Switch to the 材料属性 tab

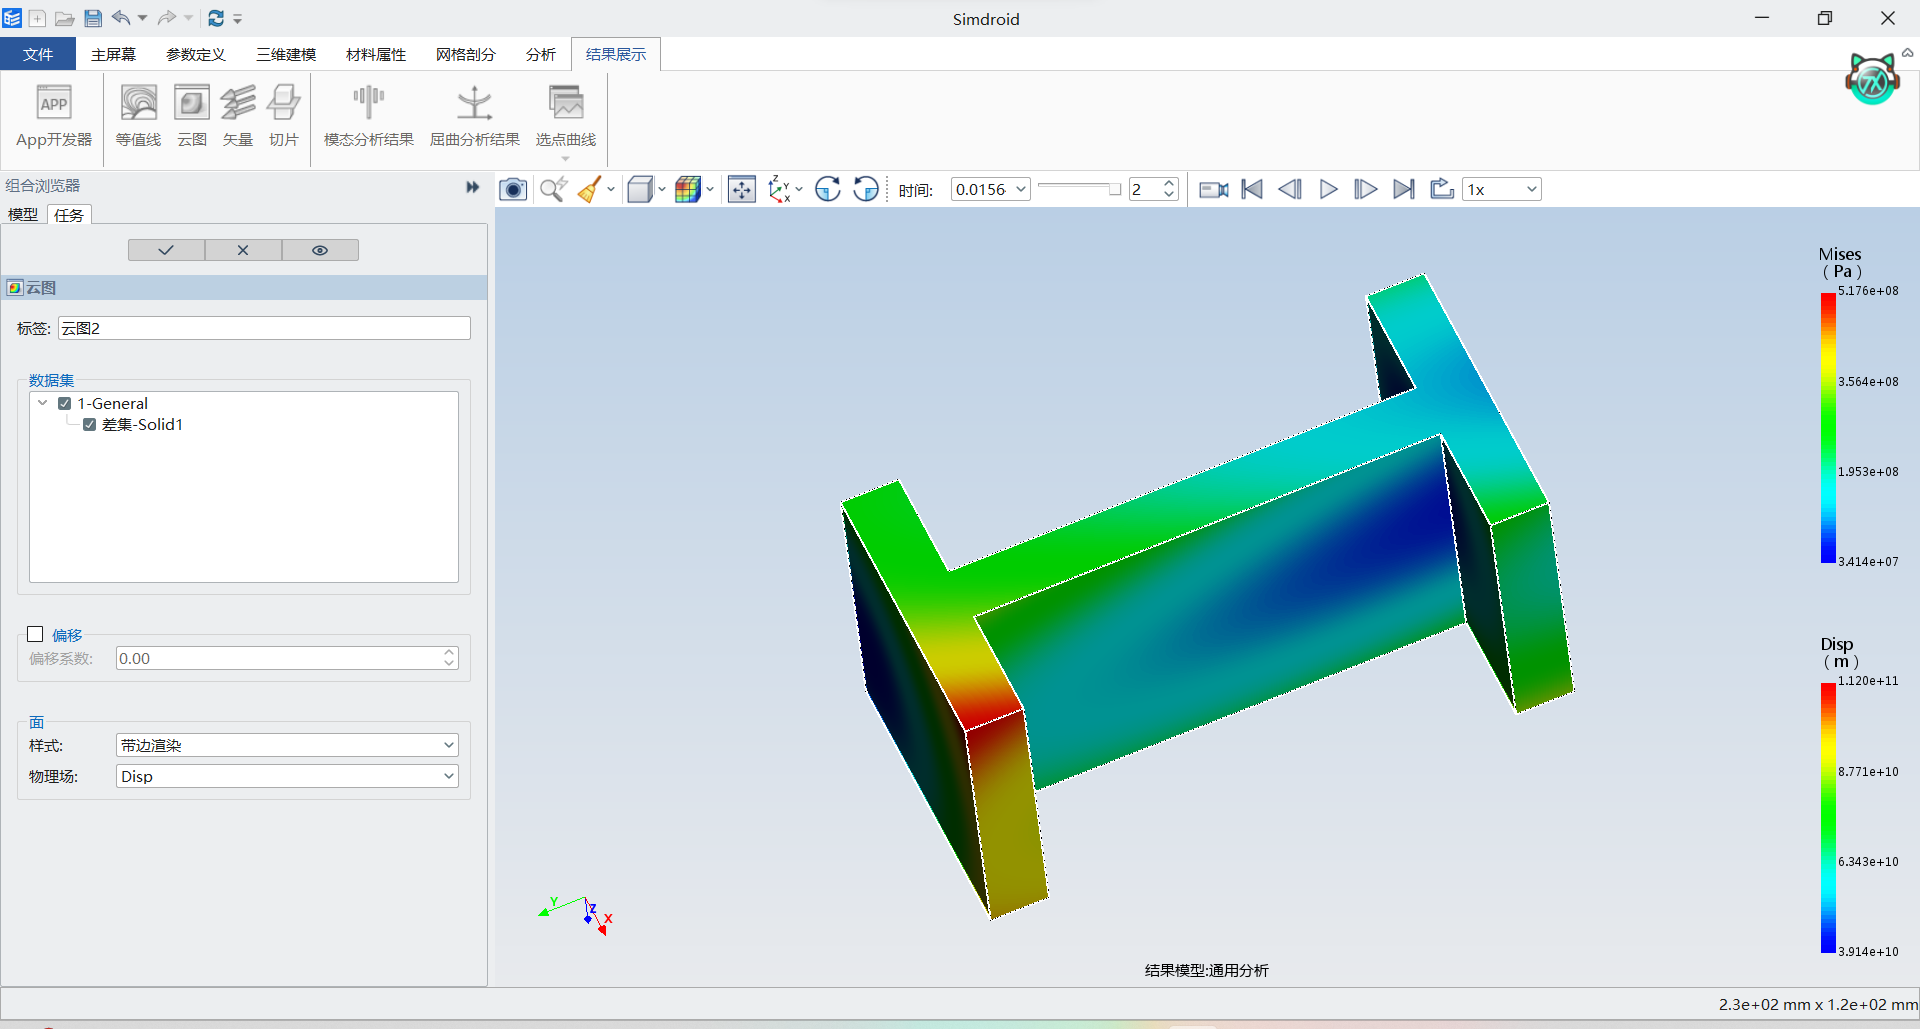376,54
